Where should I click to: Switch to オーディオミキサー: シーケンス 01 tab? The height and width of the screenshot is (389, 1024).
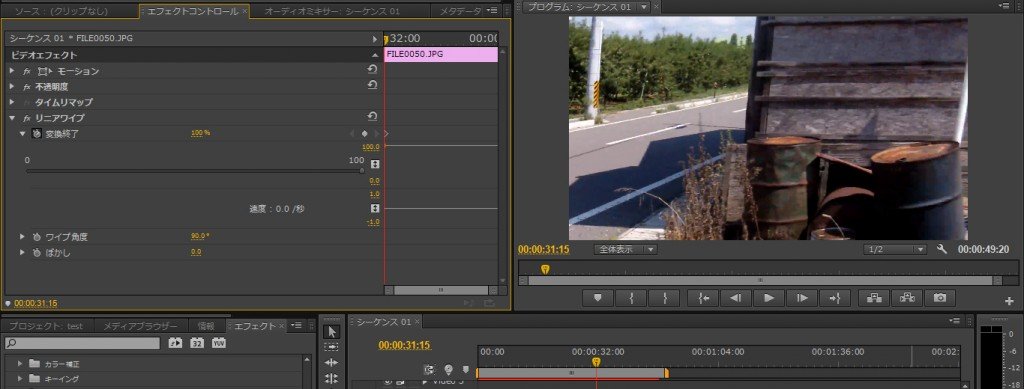tap(332, 12)
